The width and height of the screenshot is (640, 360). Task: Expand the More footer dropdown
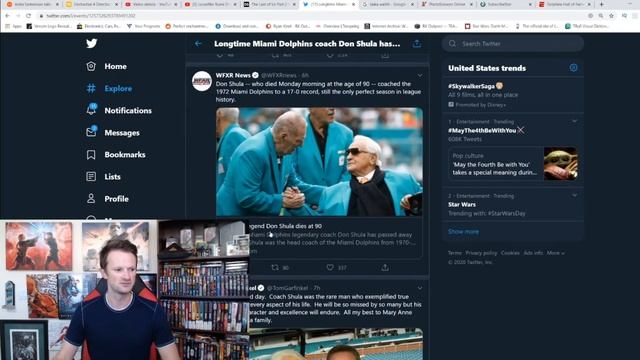(x=556, y=253)
